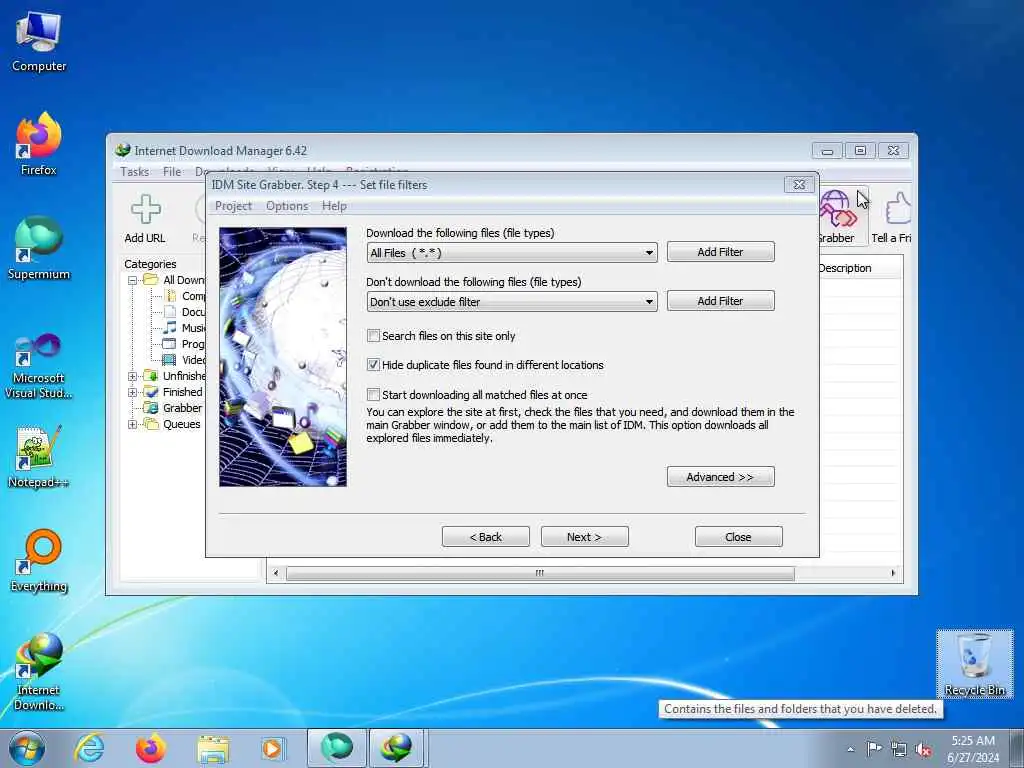Image resolution: width=1024 pixels, height=768 pixels.
Task: Select Microsoft Visual Studio desktop shortcut
Action: [39, 366]
